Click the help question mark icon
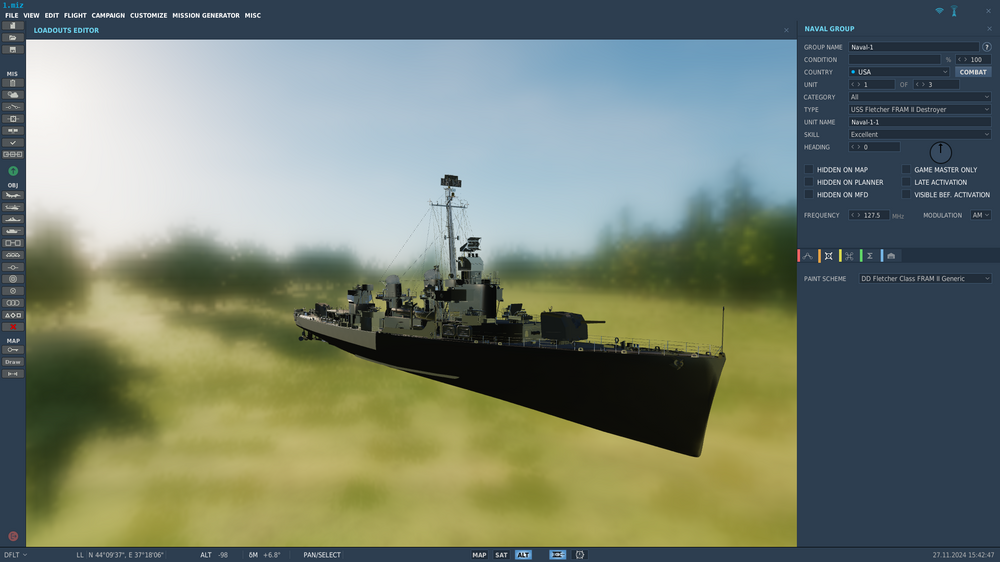This screenshot has width=1000, height=562. [x=987, y=47]
